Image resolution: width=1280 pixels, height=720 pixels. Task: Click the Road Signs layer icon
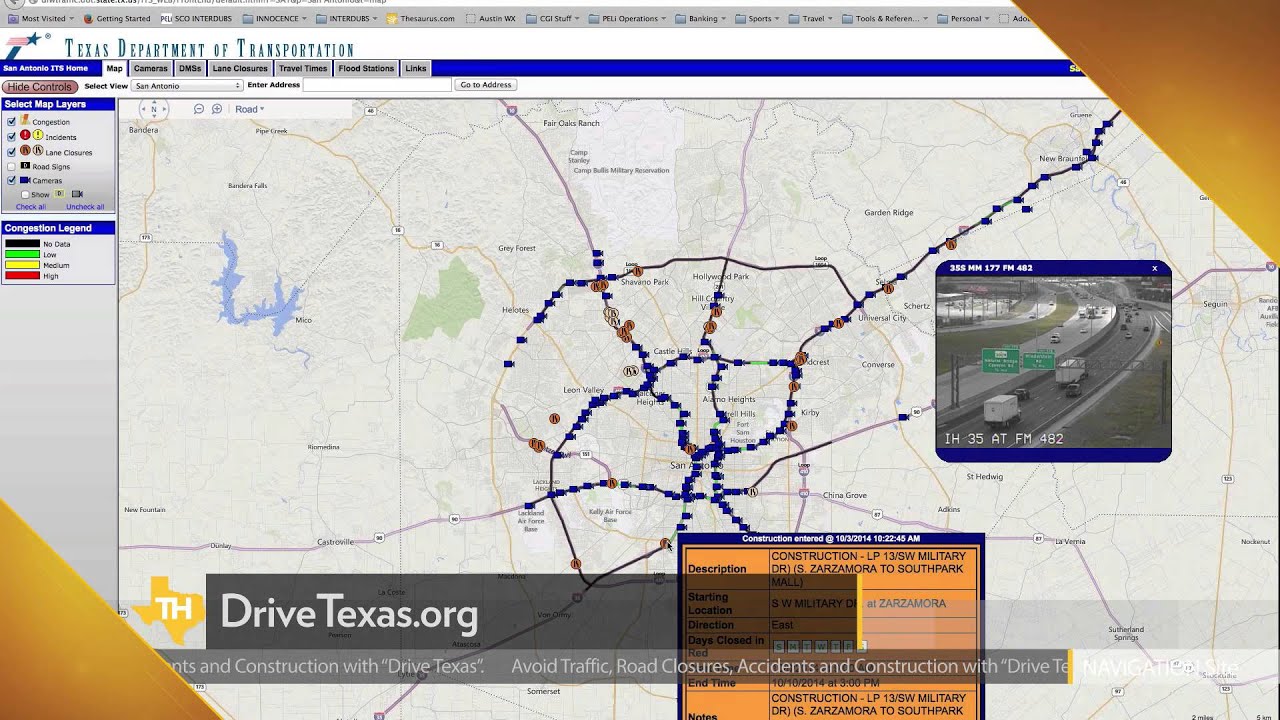(x=25, y=166)
